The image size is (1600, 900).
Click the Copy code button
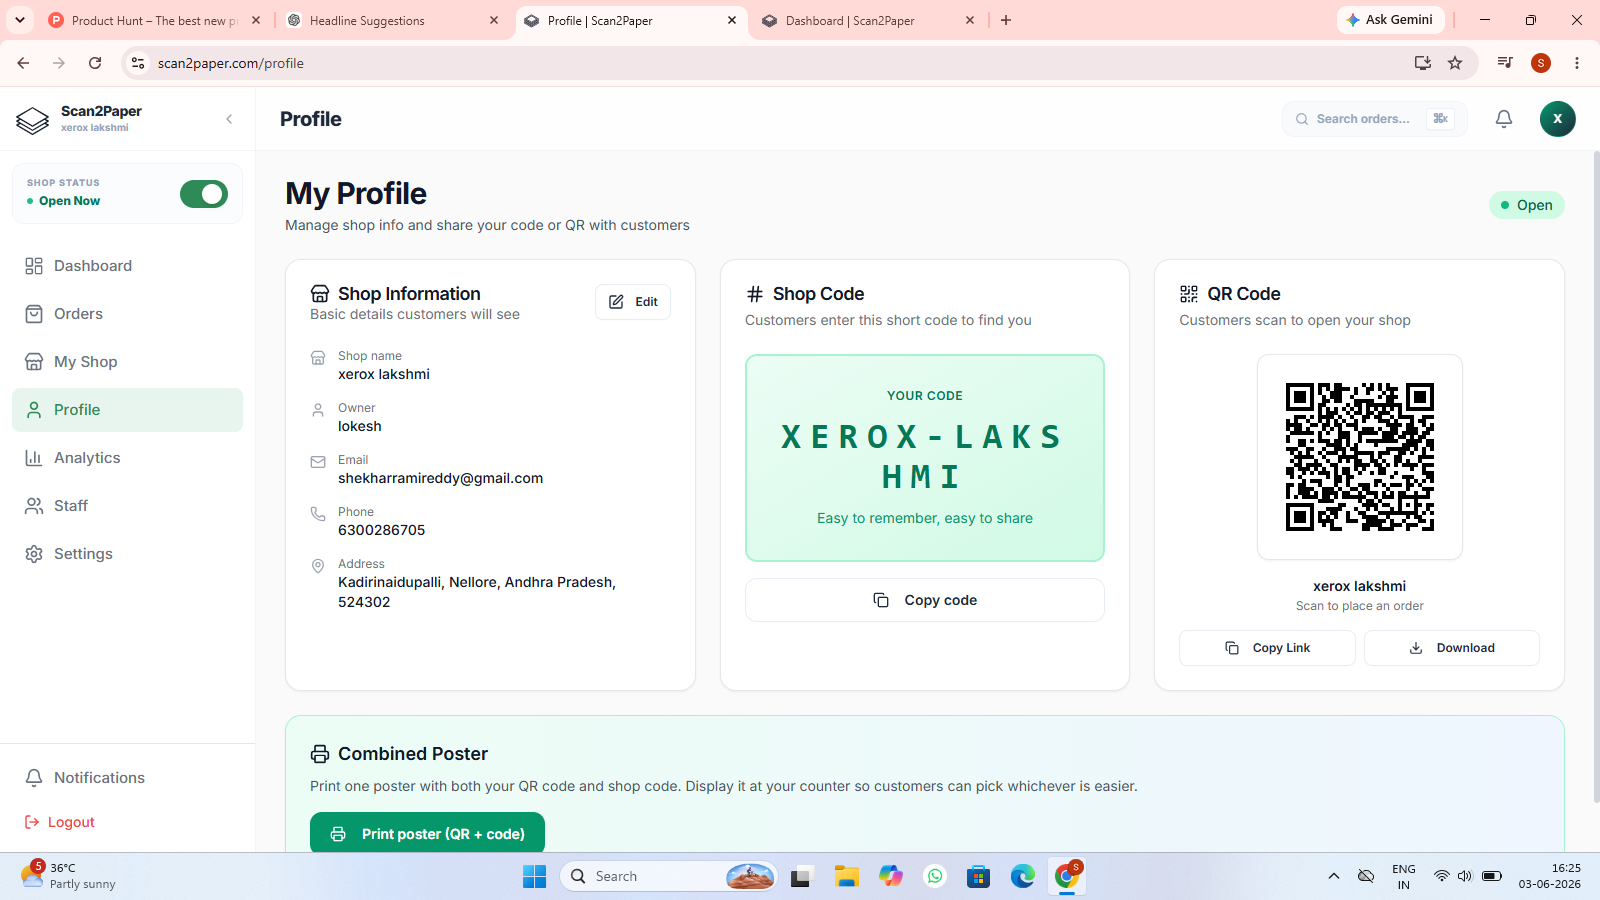pos(925,600)
